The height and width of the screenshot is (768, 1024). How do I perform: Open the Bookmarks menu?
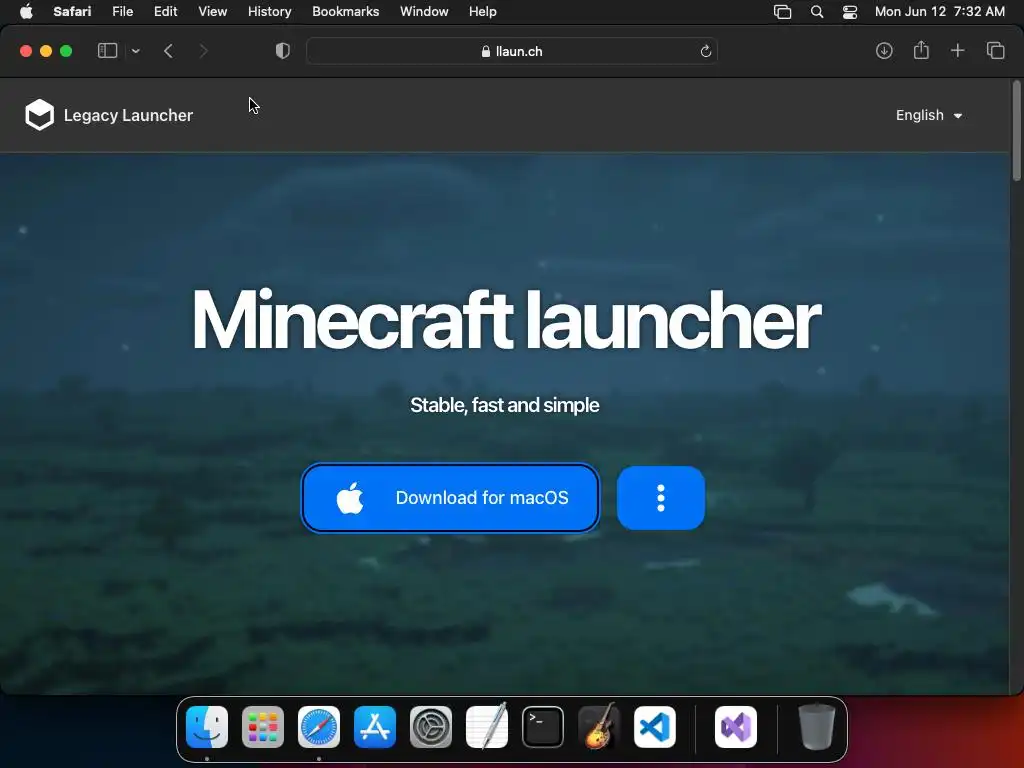(345, 11)
